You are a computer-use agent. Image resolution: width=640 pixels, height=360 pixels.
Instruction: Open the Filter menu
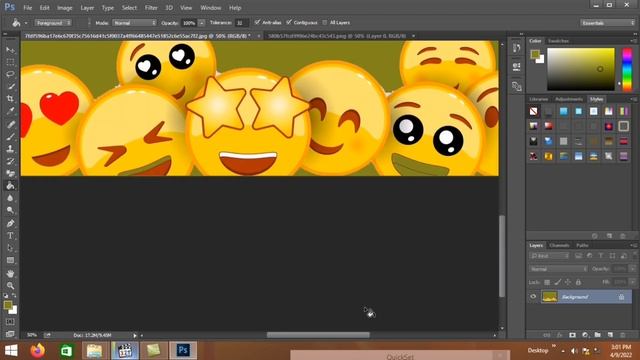[x=151, y=8]
